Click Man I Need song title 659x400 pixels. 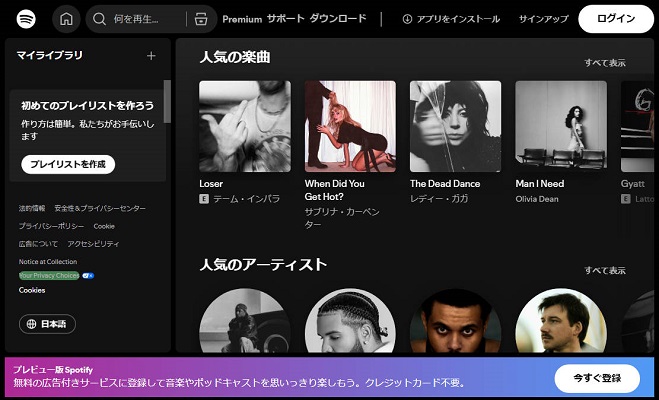(x=540, y=184)
